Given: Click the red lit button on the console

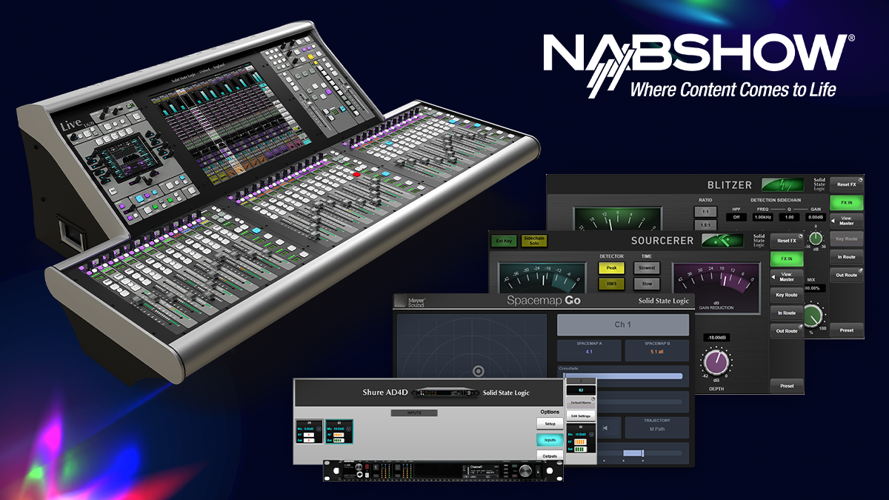Looking at the screenshot, I should [x=357, y=175].
